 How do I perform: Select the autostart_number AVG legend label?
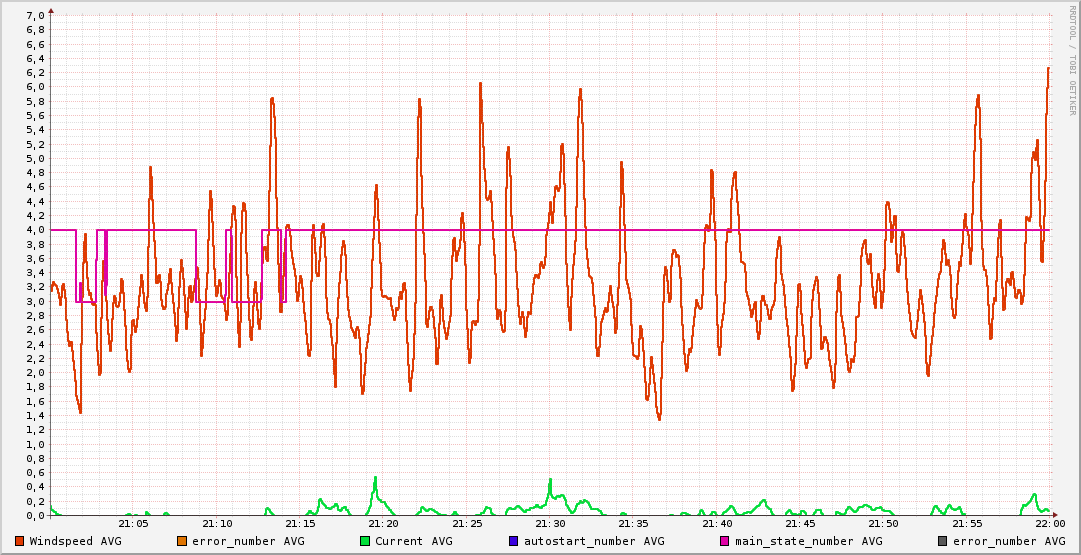tap(593, 541)
